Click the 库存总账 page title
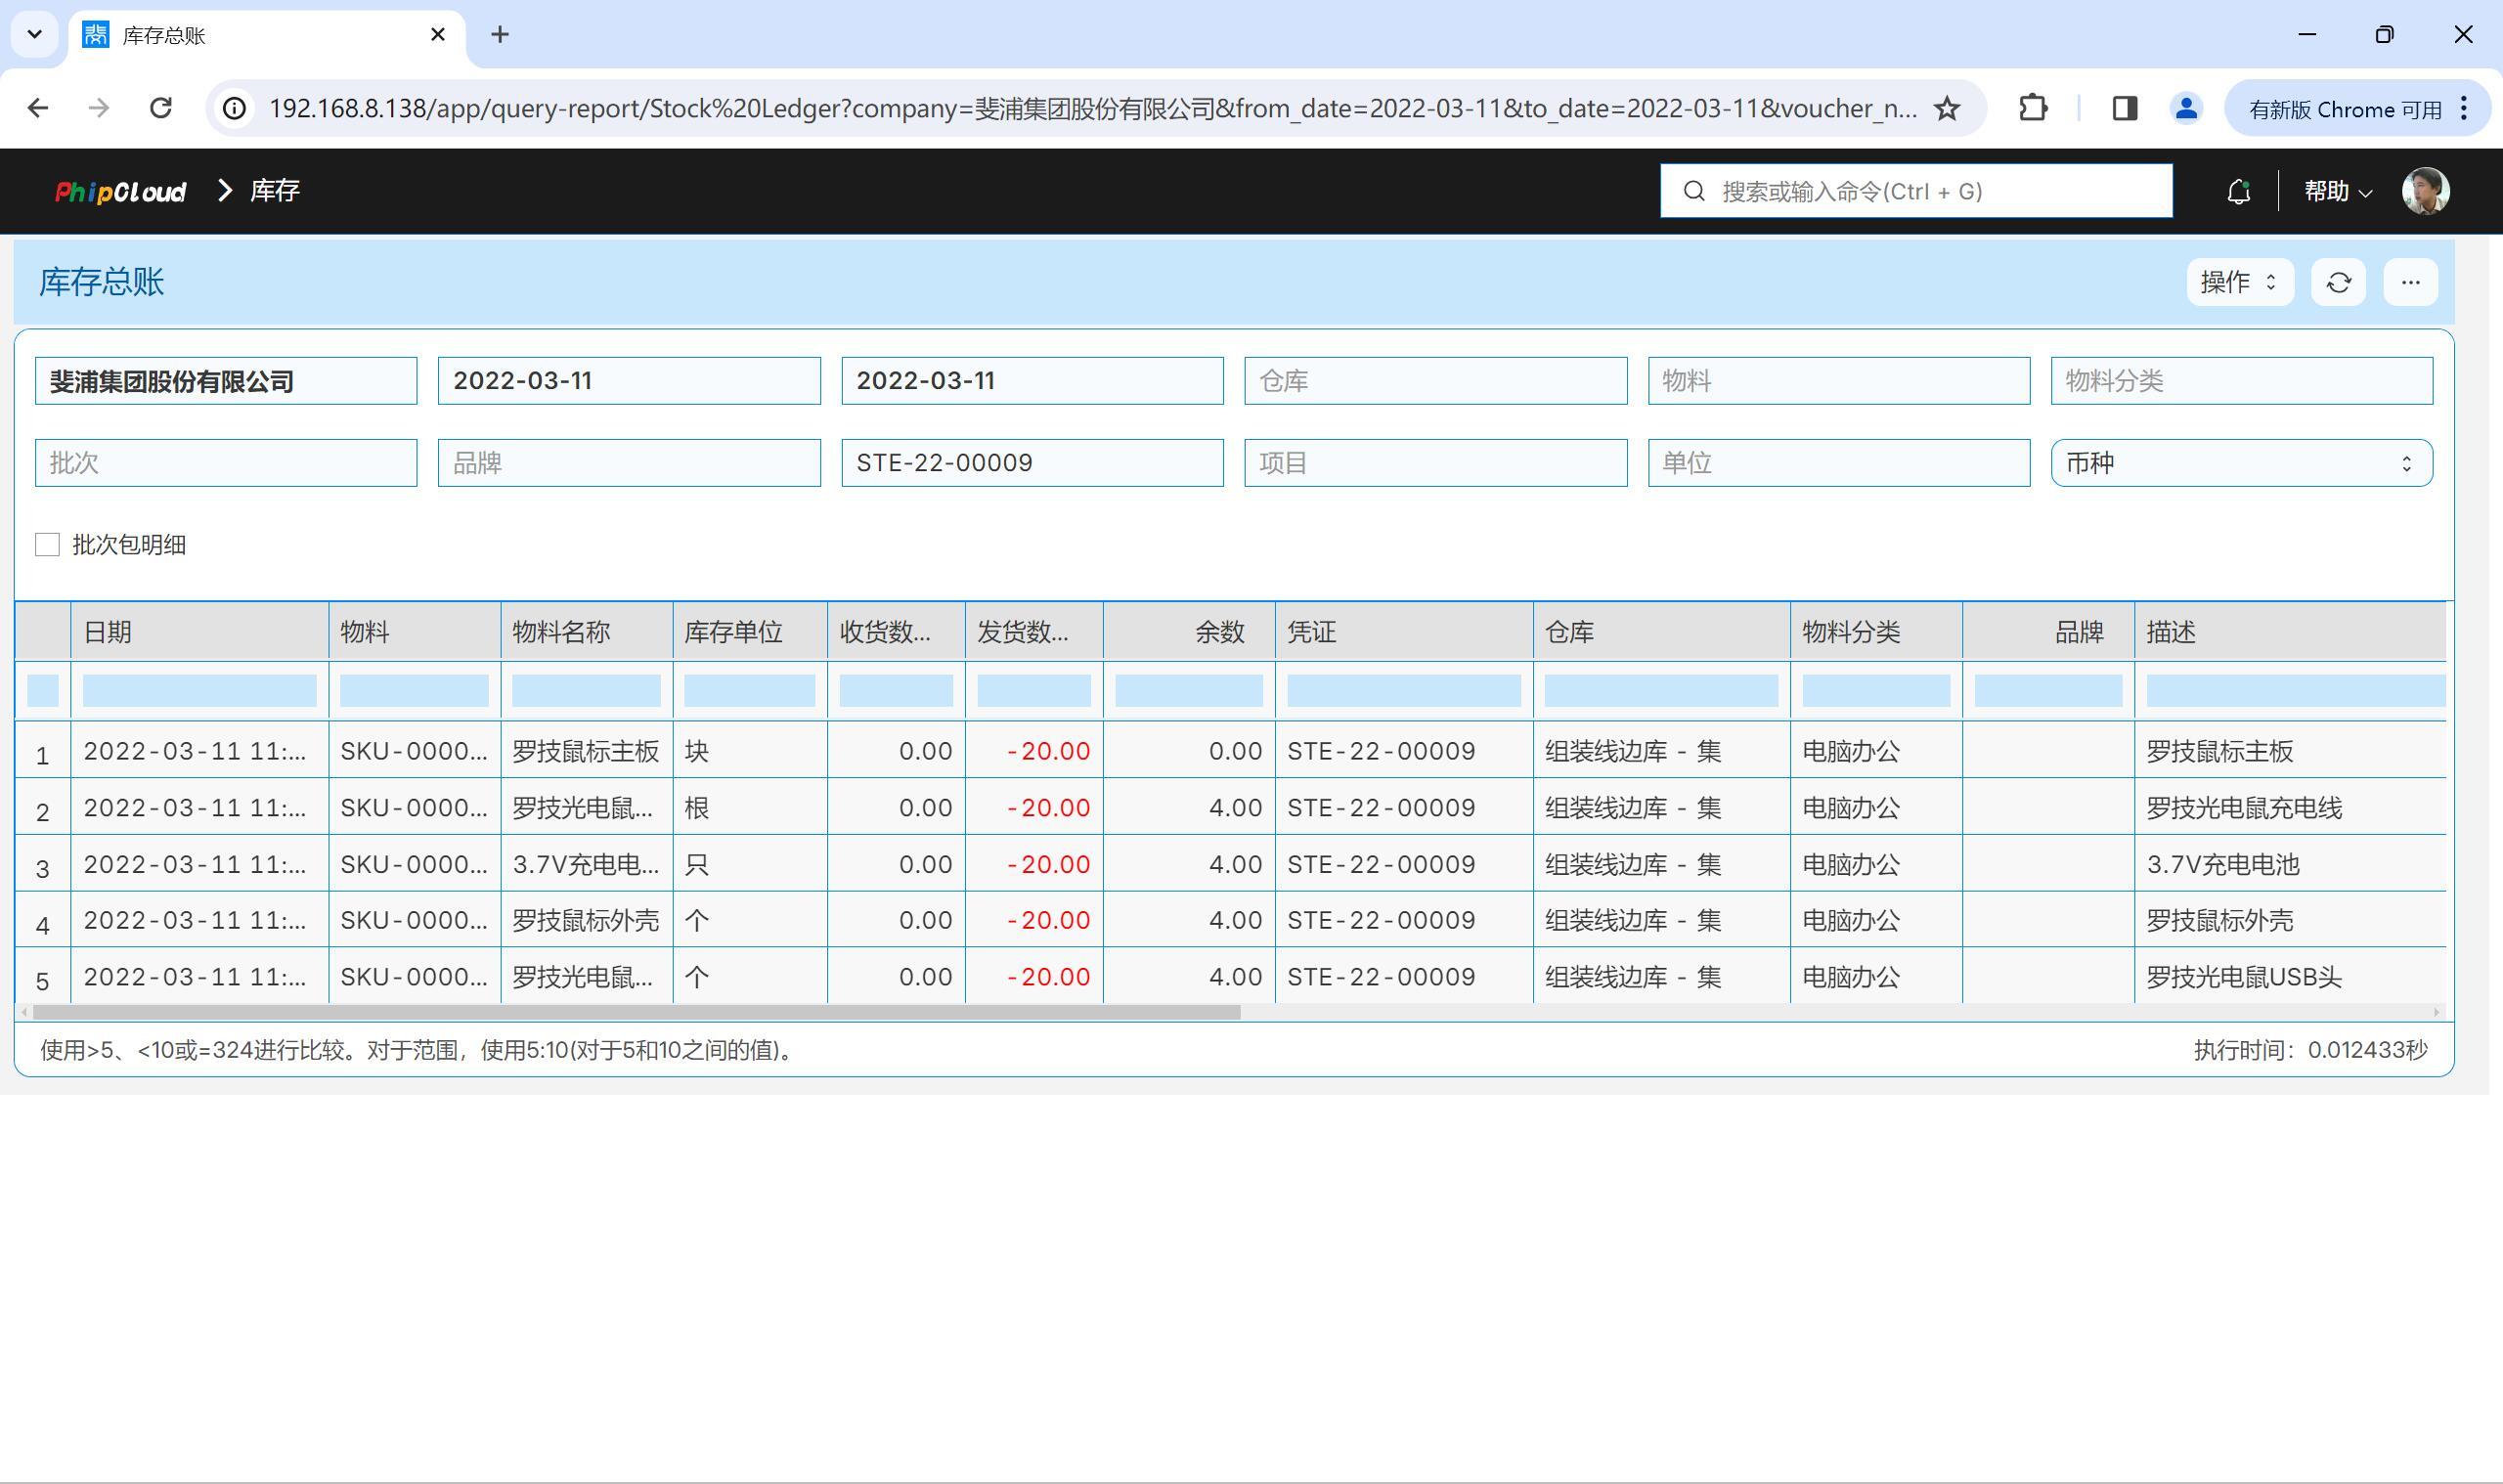This screenshot has height=1484, width=2503. [102, 282]
